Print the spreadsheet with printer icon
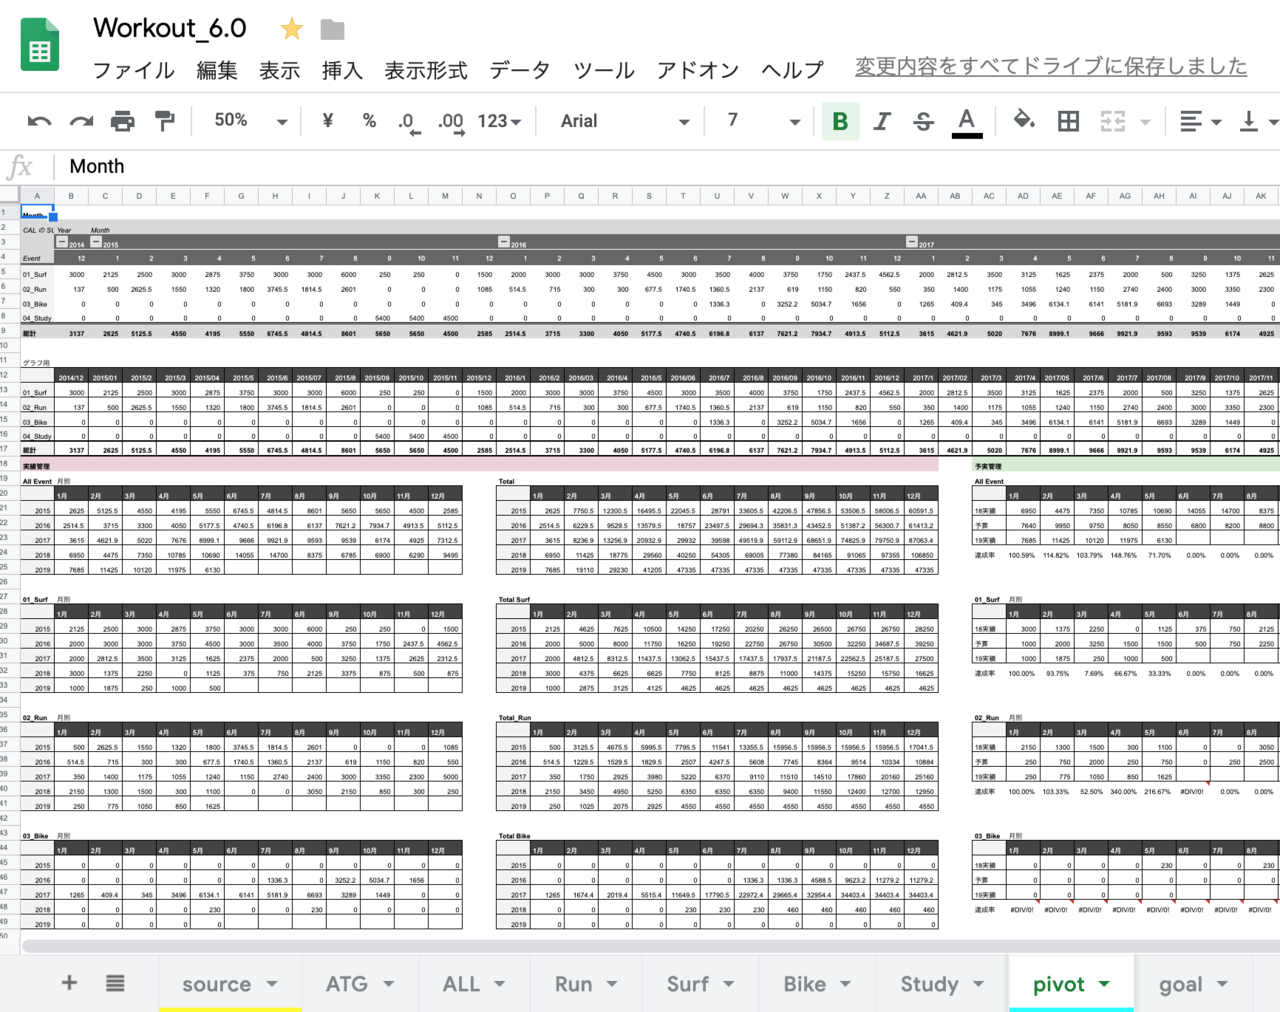 122,121
